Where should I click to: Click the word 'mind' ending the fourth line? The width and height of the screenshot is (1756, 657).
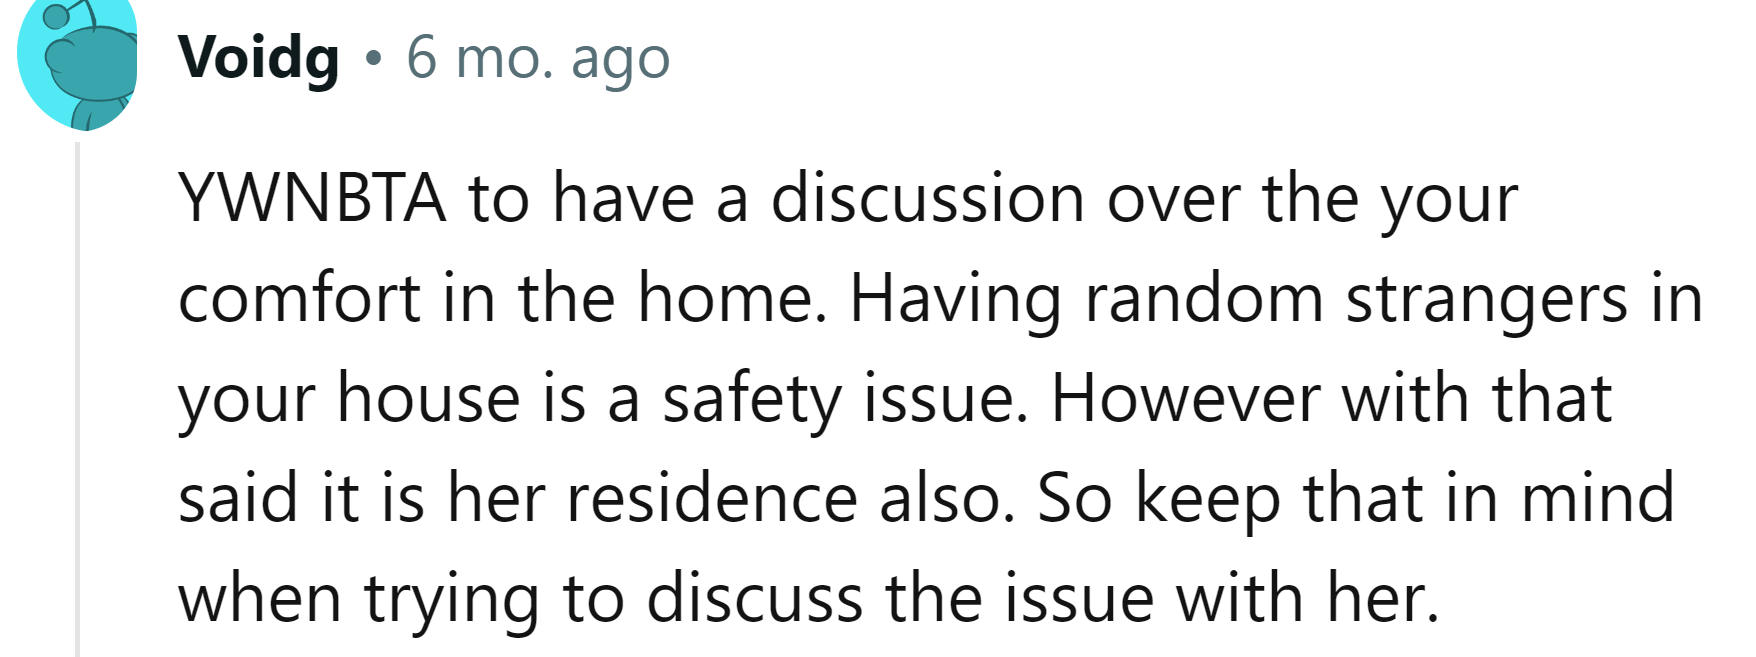(x=1597, y=498)
